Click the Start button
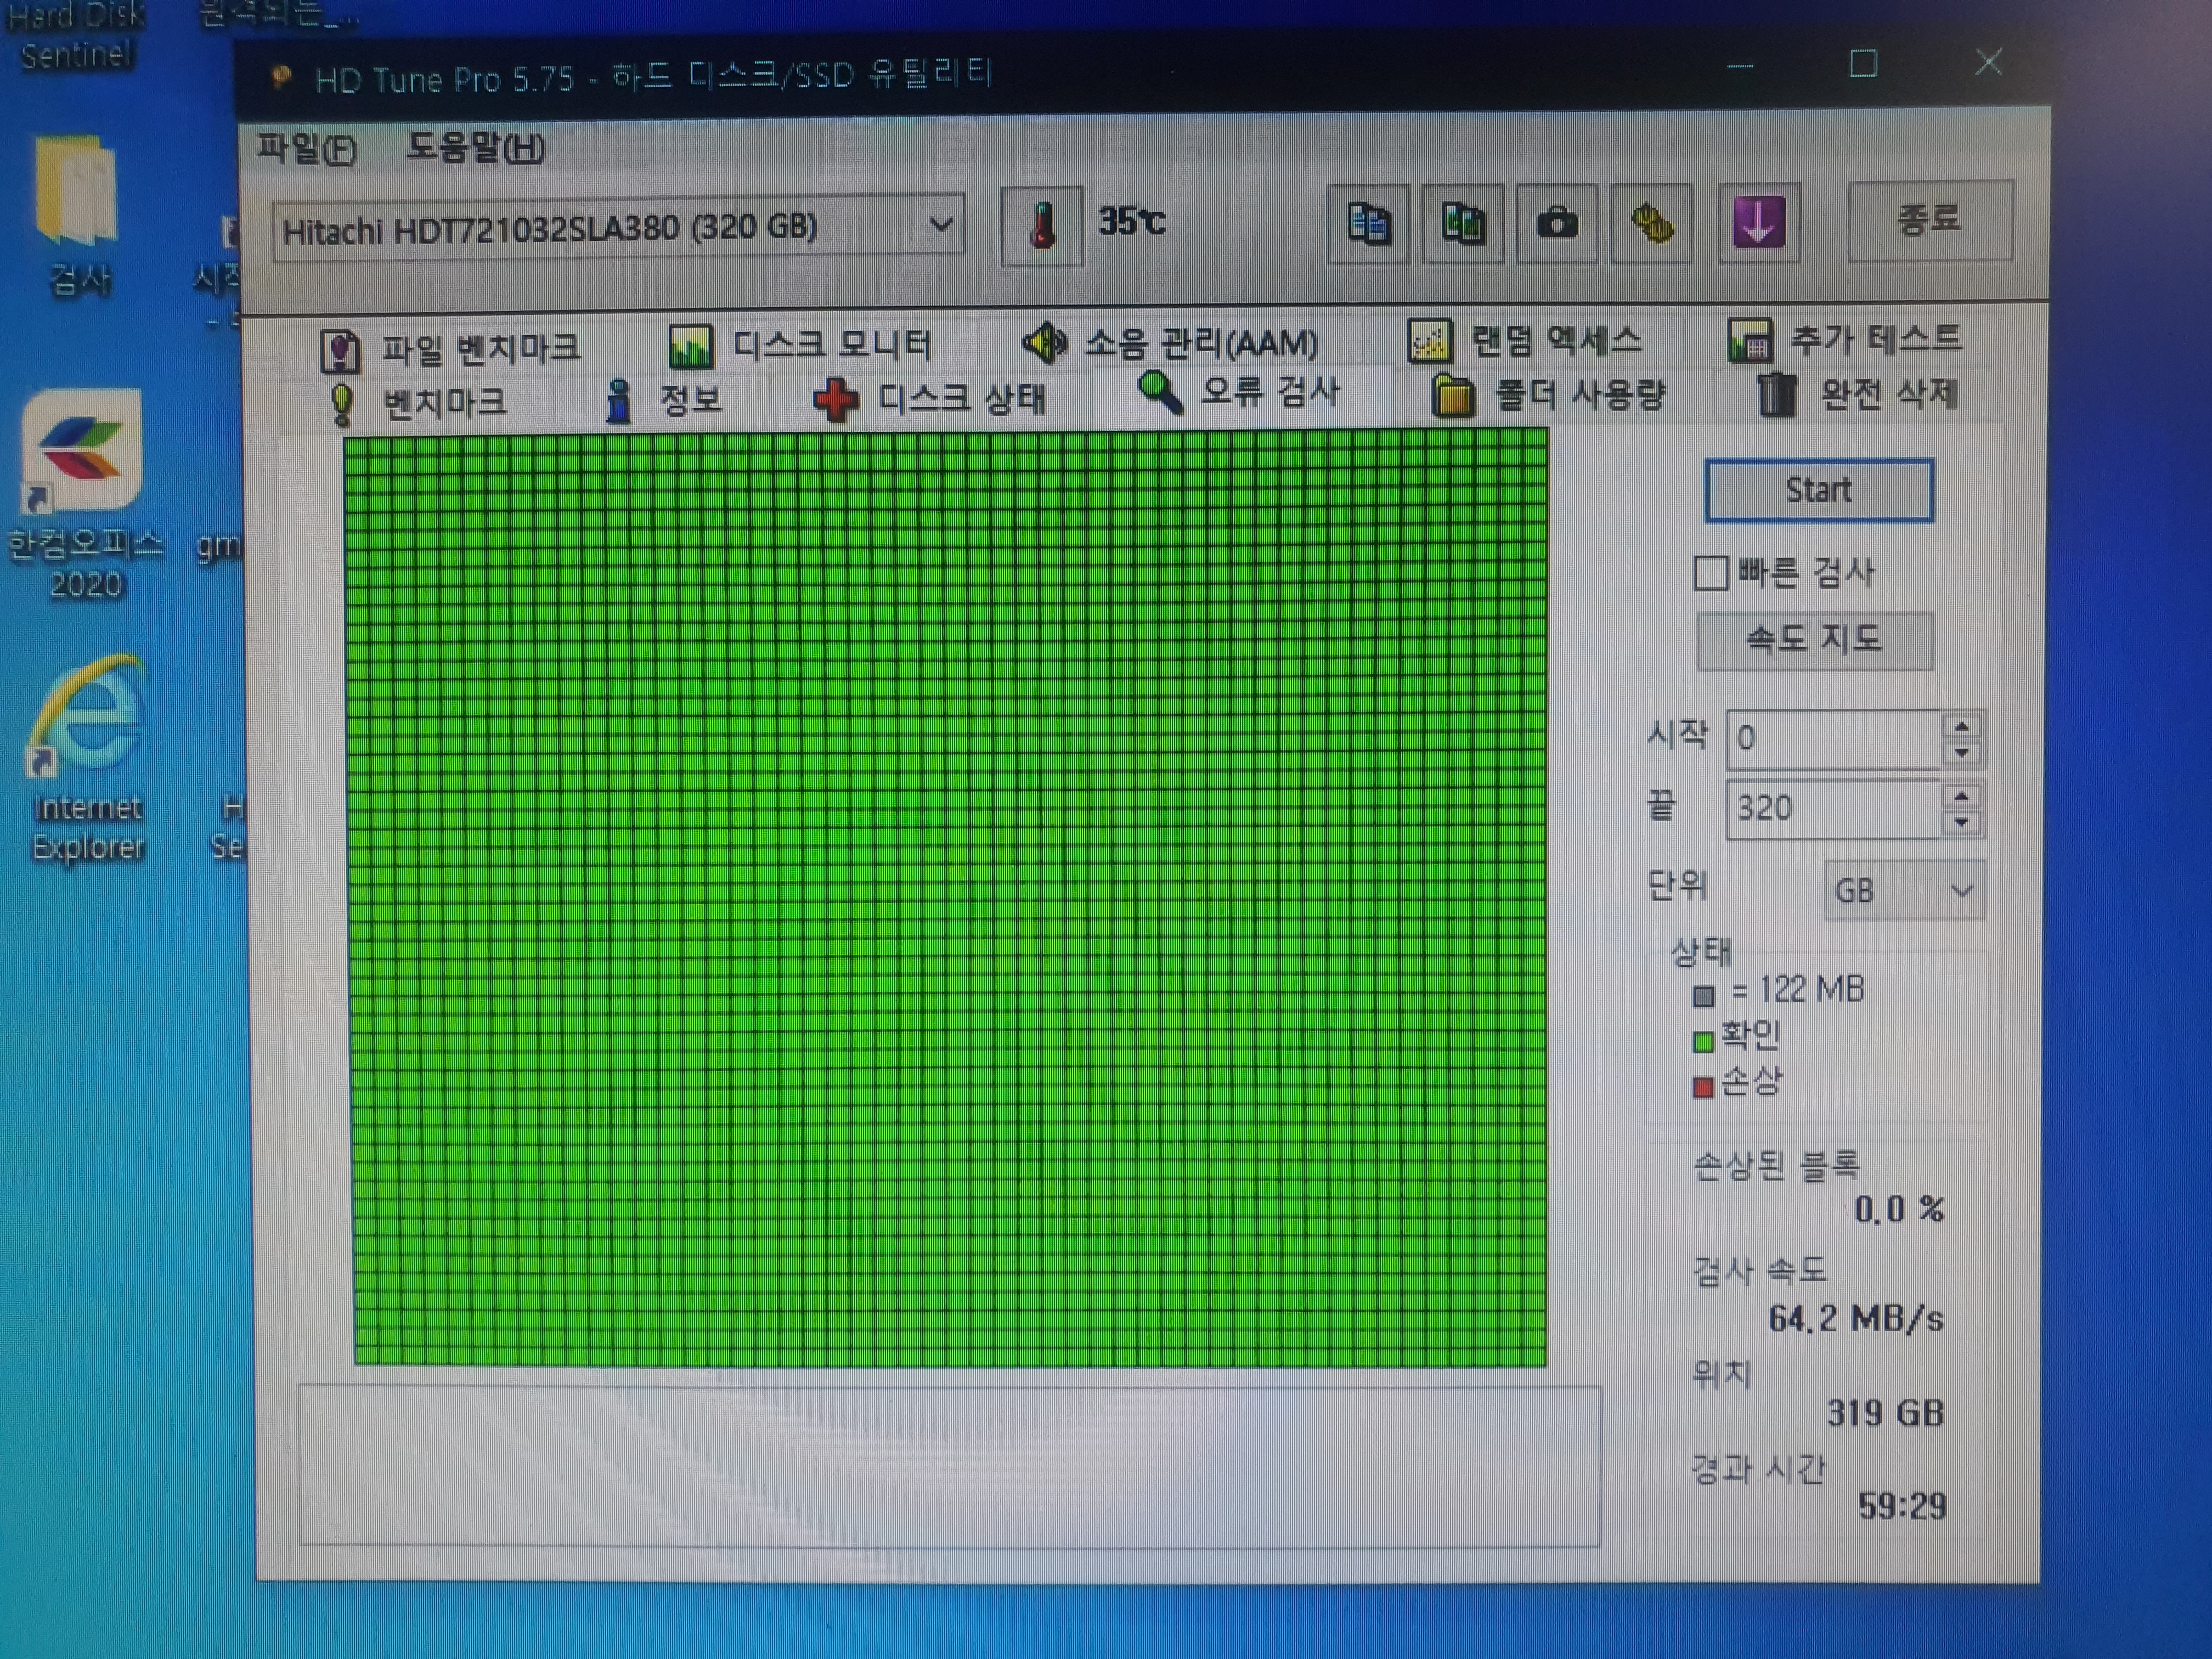This screenshot has width=2212, height=1659. point(1818,490)
